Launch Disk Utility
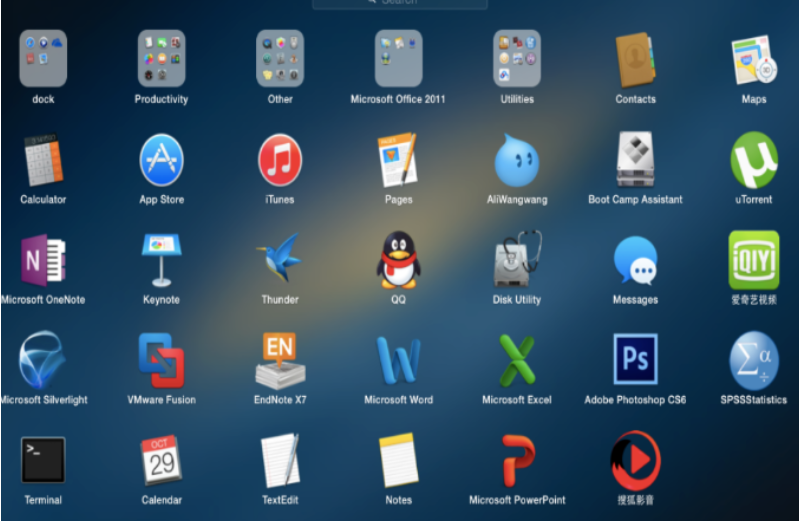Image resolution: width=799 pixels, height=521 pixels. [517, 260]
